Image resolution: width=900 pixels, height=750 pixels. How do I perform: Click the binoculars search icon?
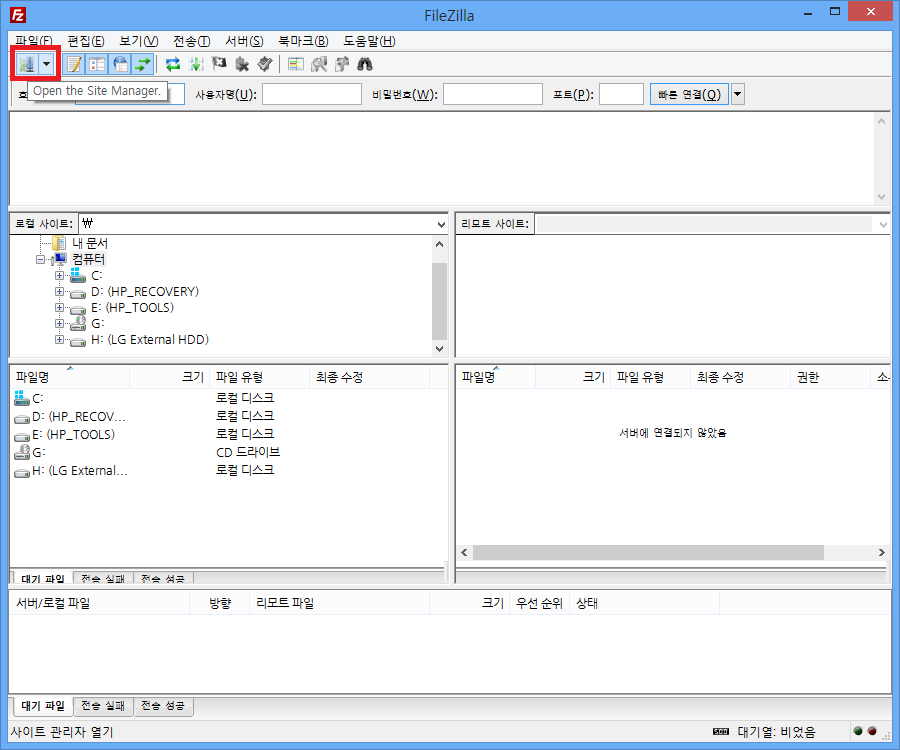click(x=365, y=64)
